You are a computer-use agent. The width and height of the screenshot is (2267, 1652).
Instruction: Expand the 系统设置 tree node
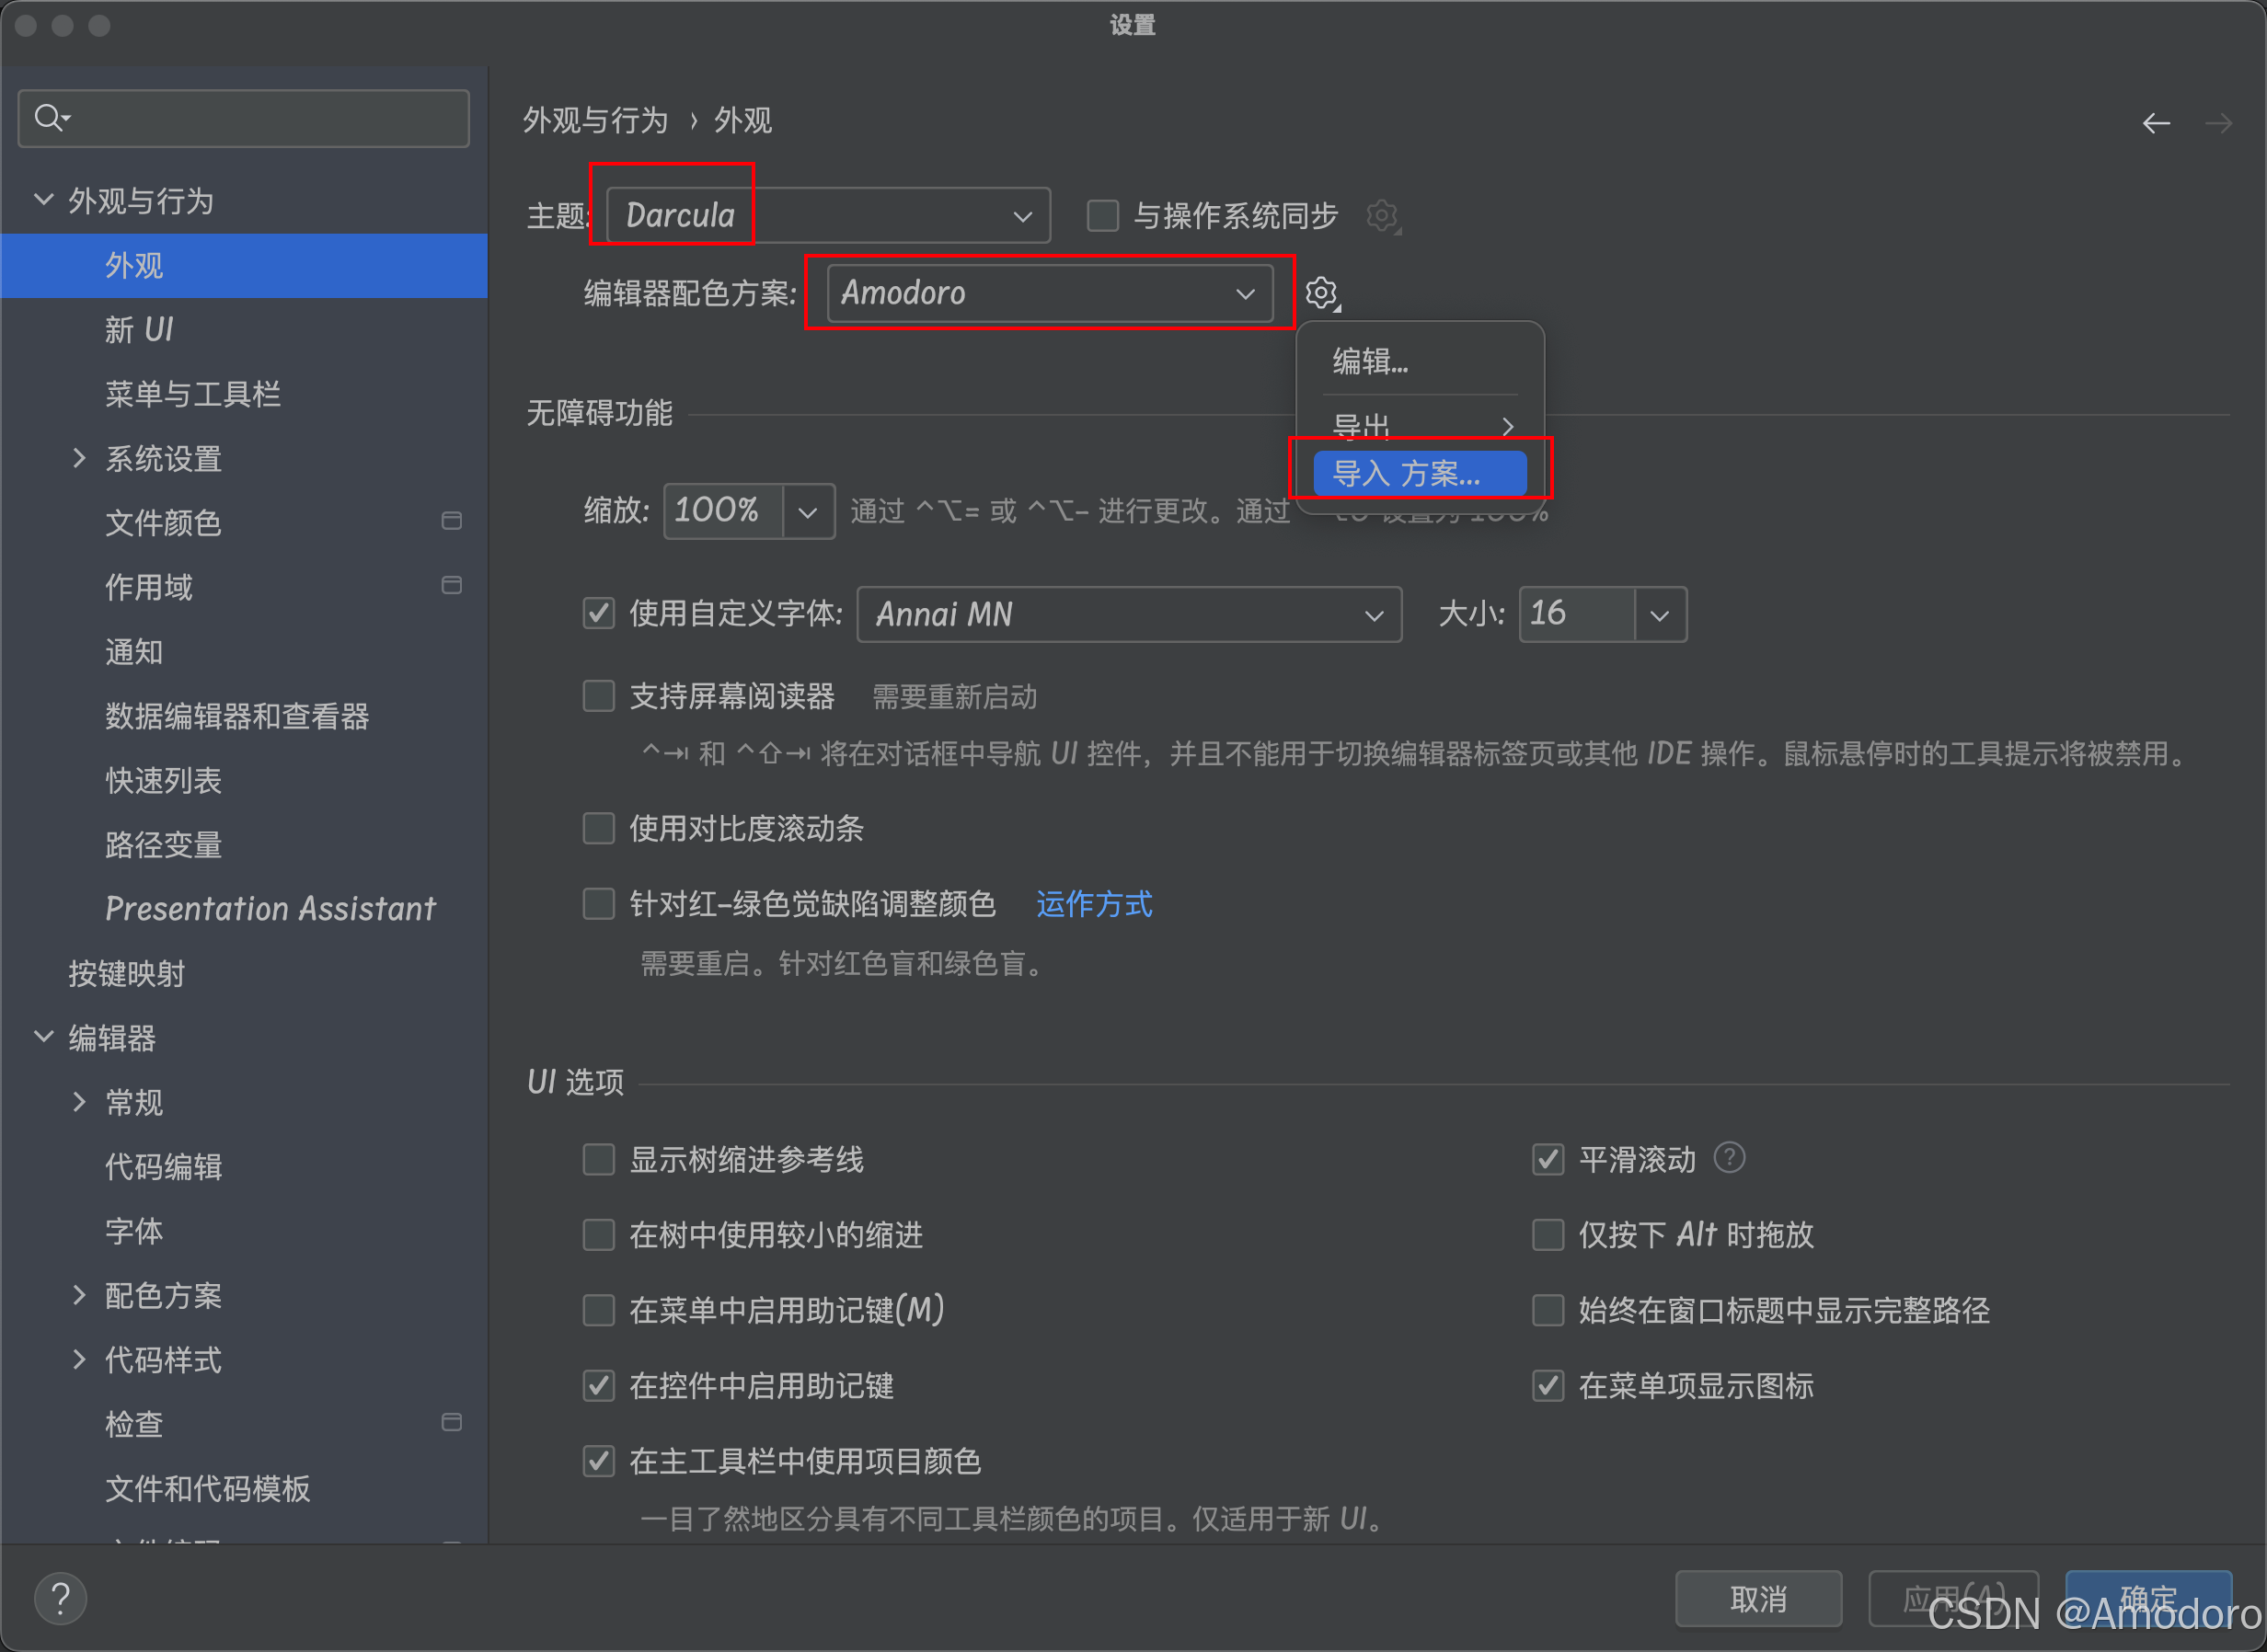[79, 458]
